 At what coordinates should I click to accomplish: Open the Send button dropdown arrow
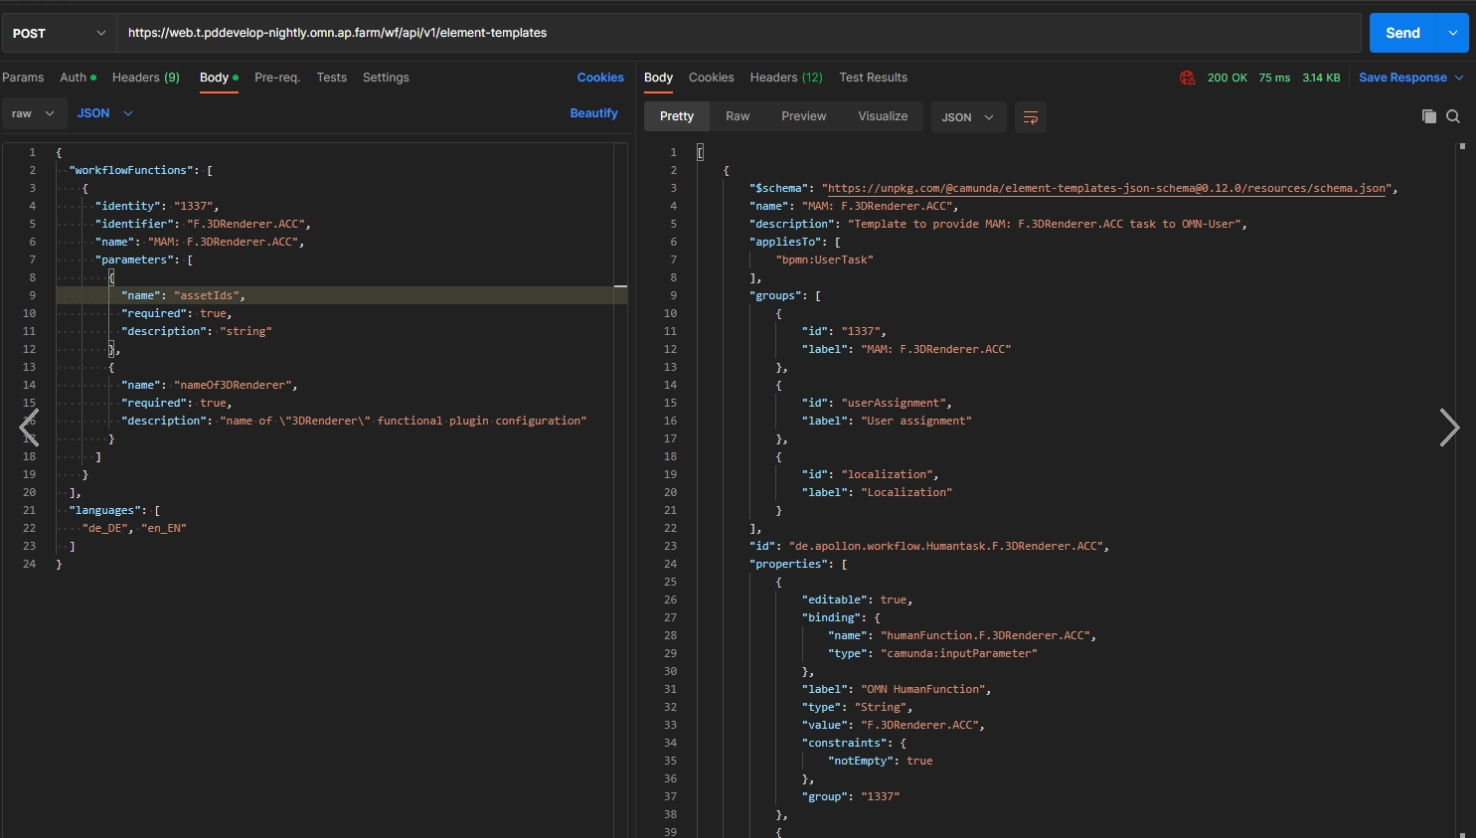(1452, 33)
